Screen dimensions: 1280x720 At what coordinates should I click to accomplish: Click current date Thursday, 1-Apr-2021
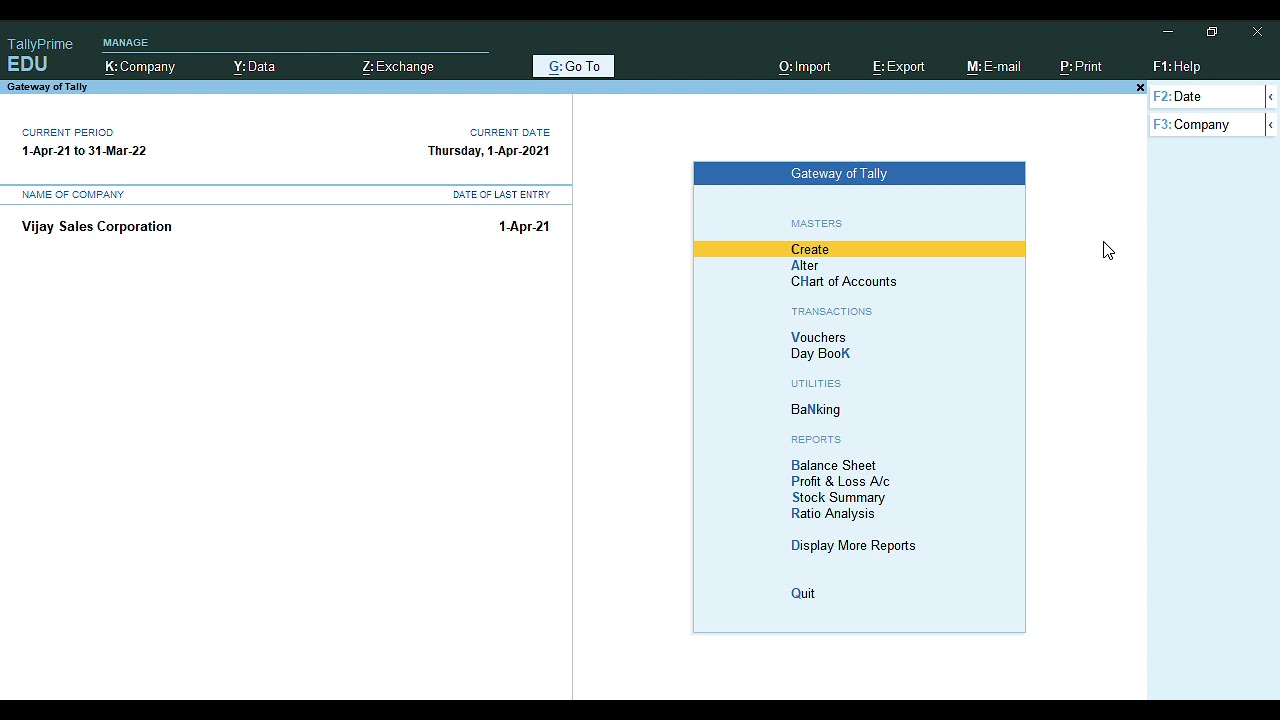pos(489,151)
